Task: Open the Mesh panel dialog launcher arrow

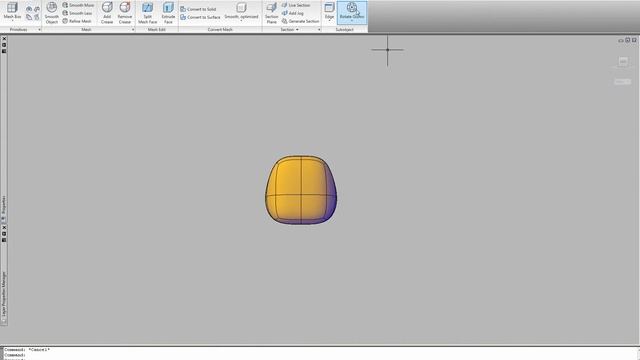Action: (x=133, y=29)
